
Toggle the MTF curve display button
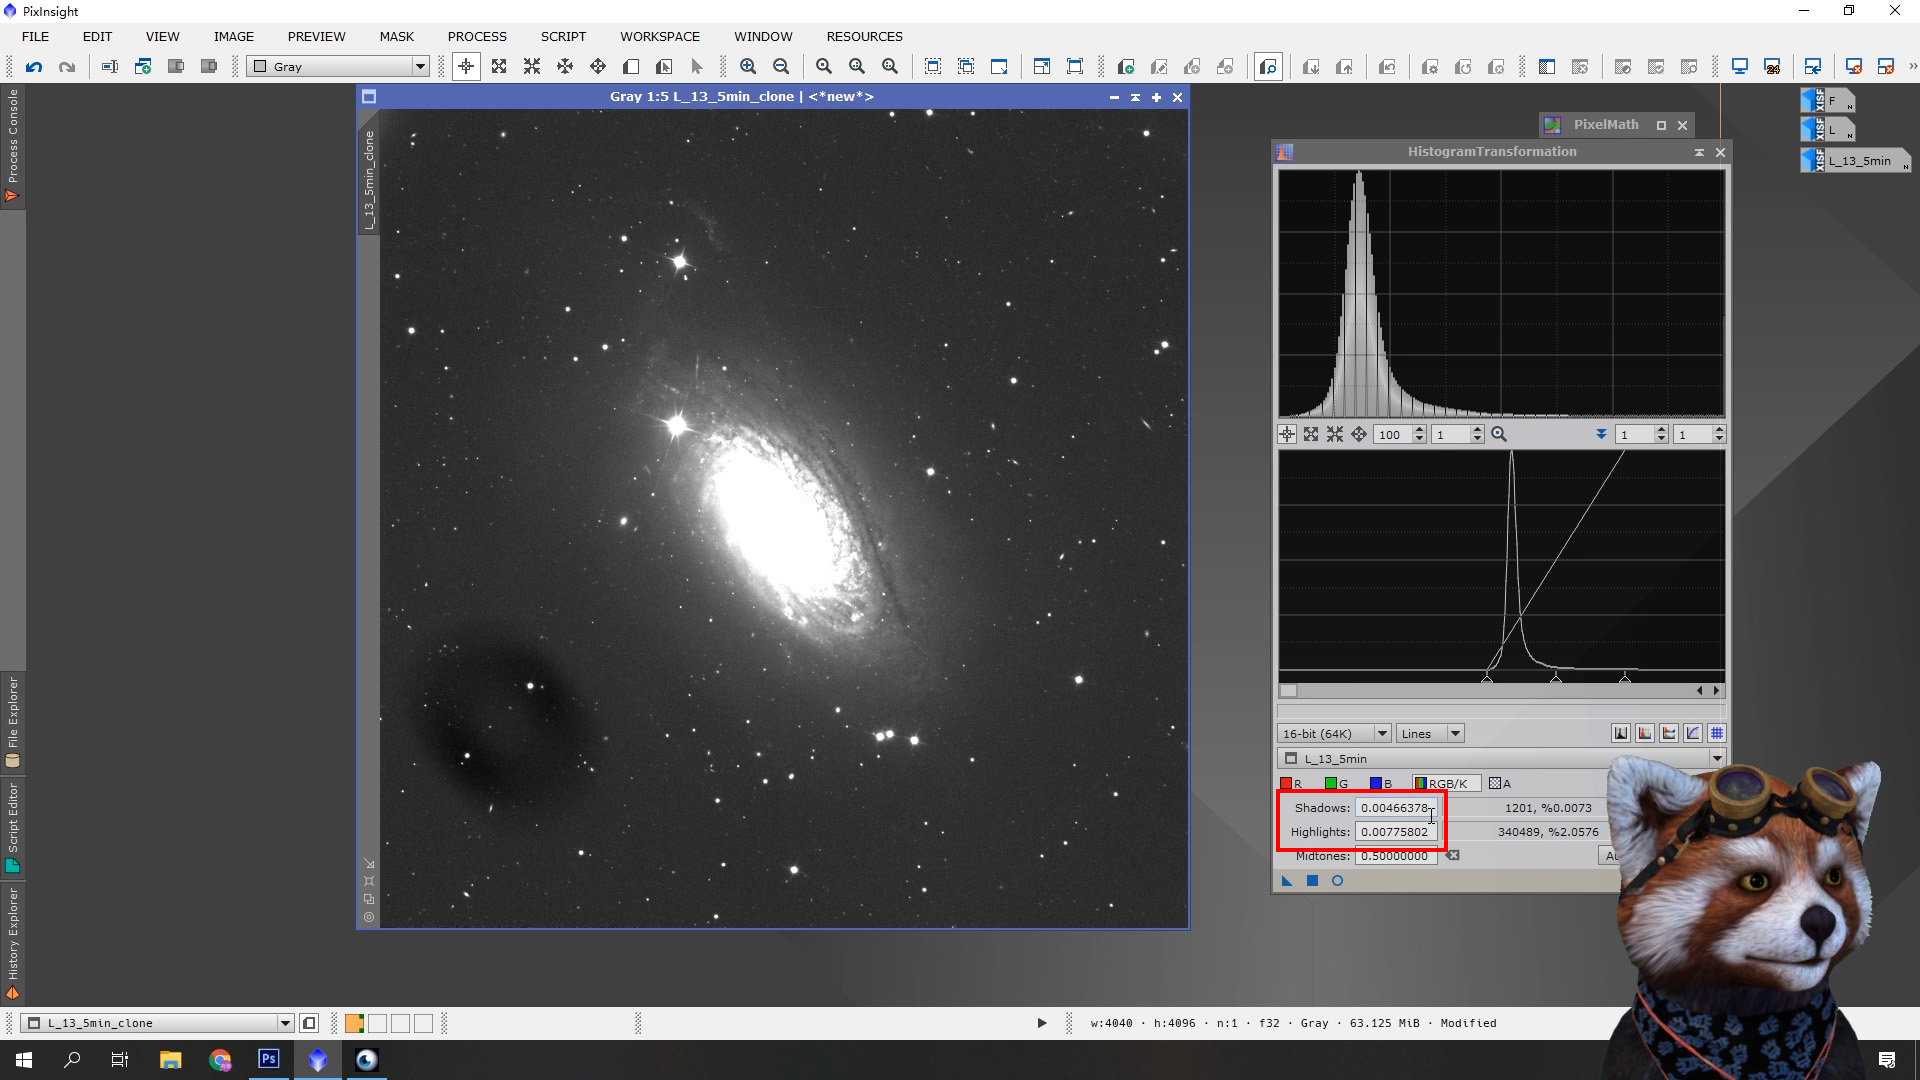(x=1693, y=734)
